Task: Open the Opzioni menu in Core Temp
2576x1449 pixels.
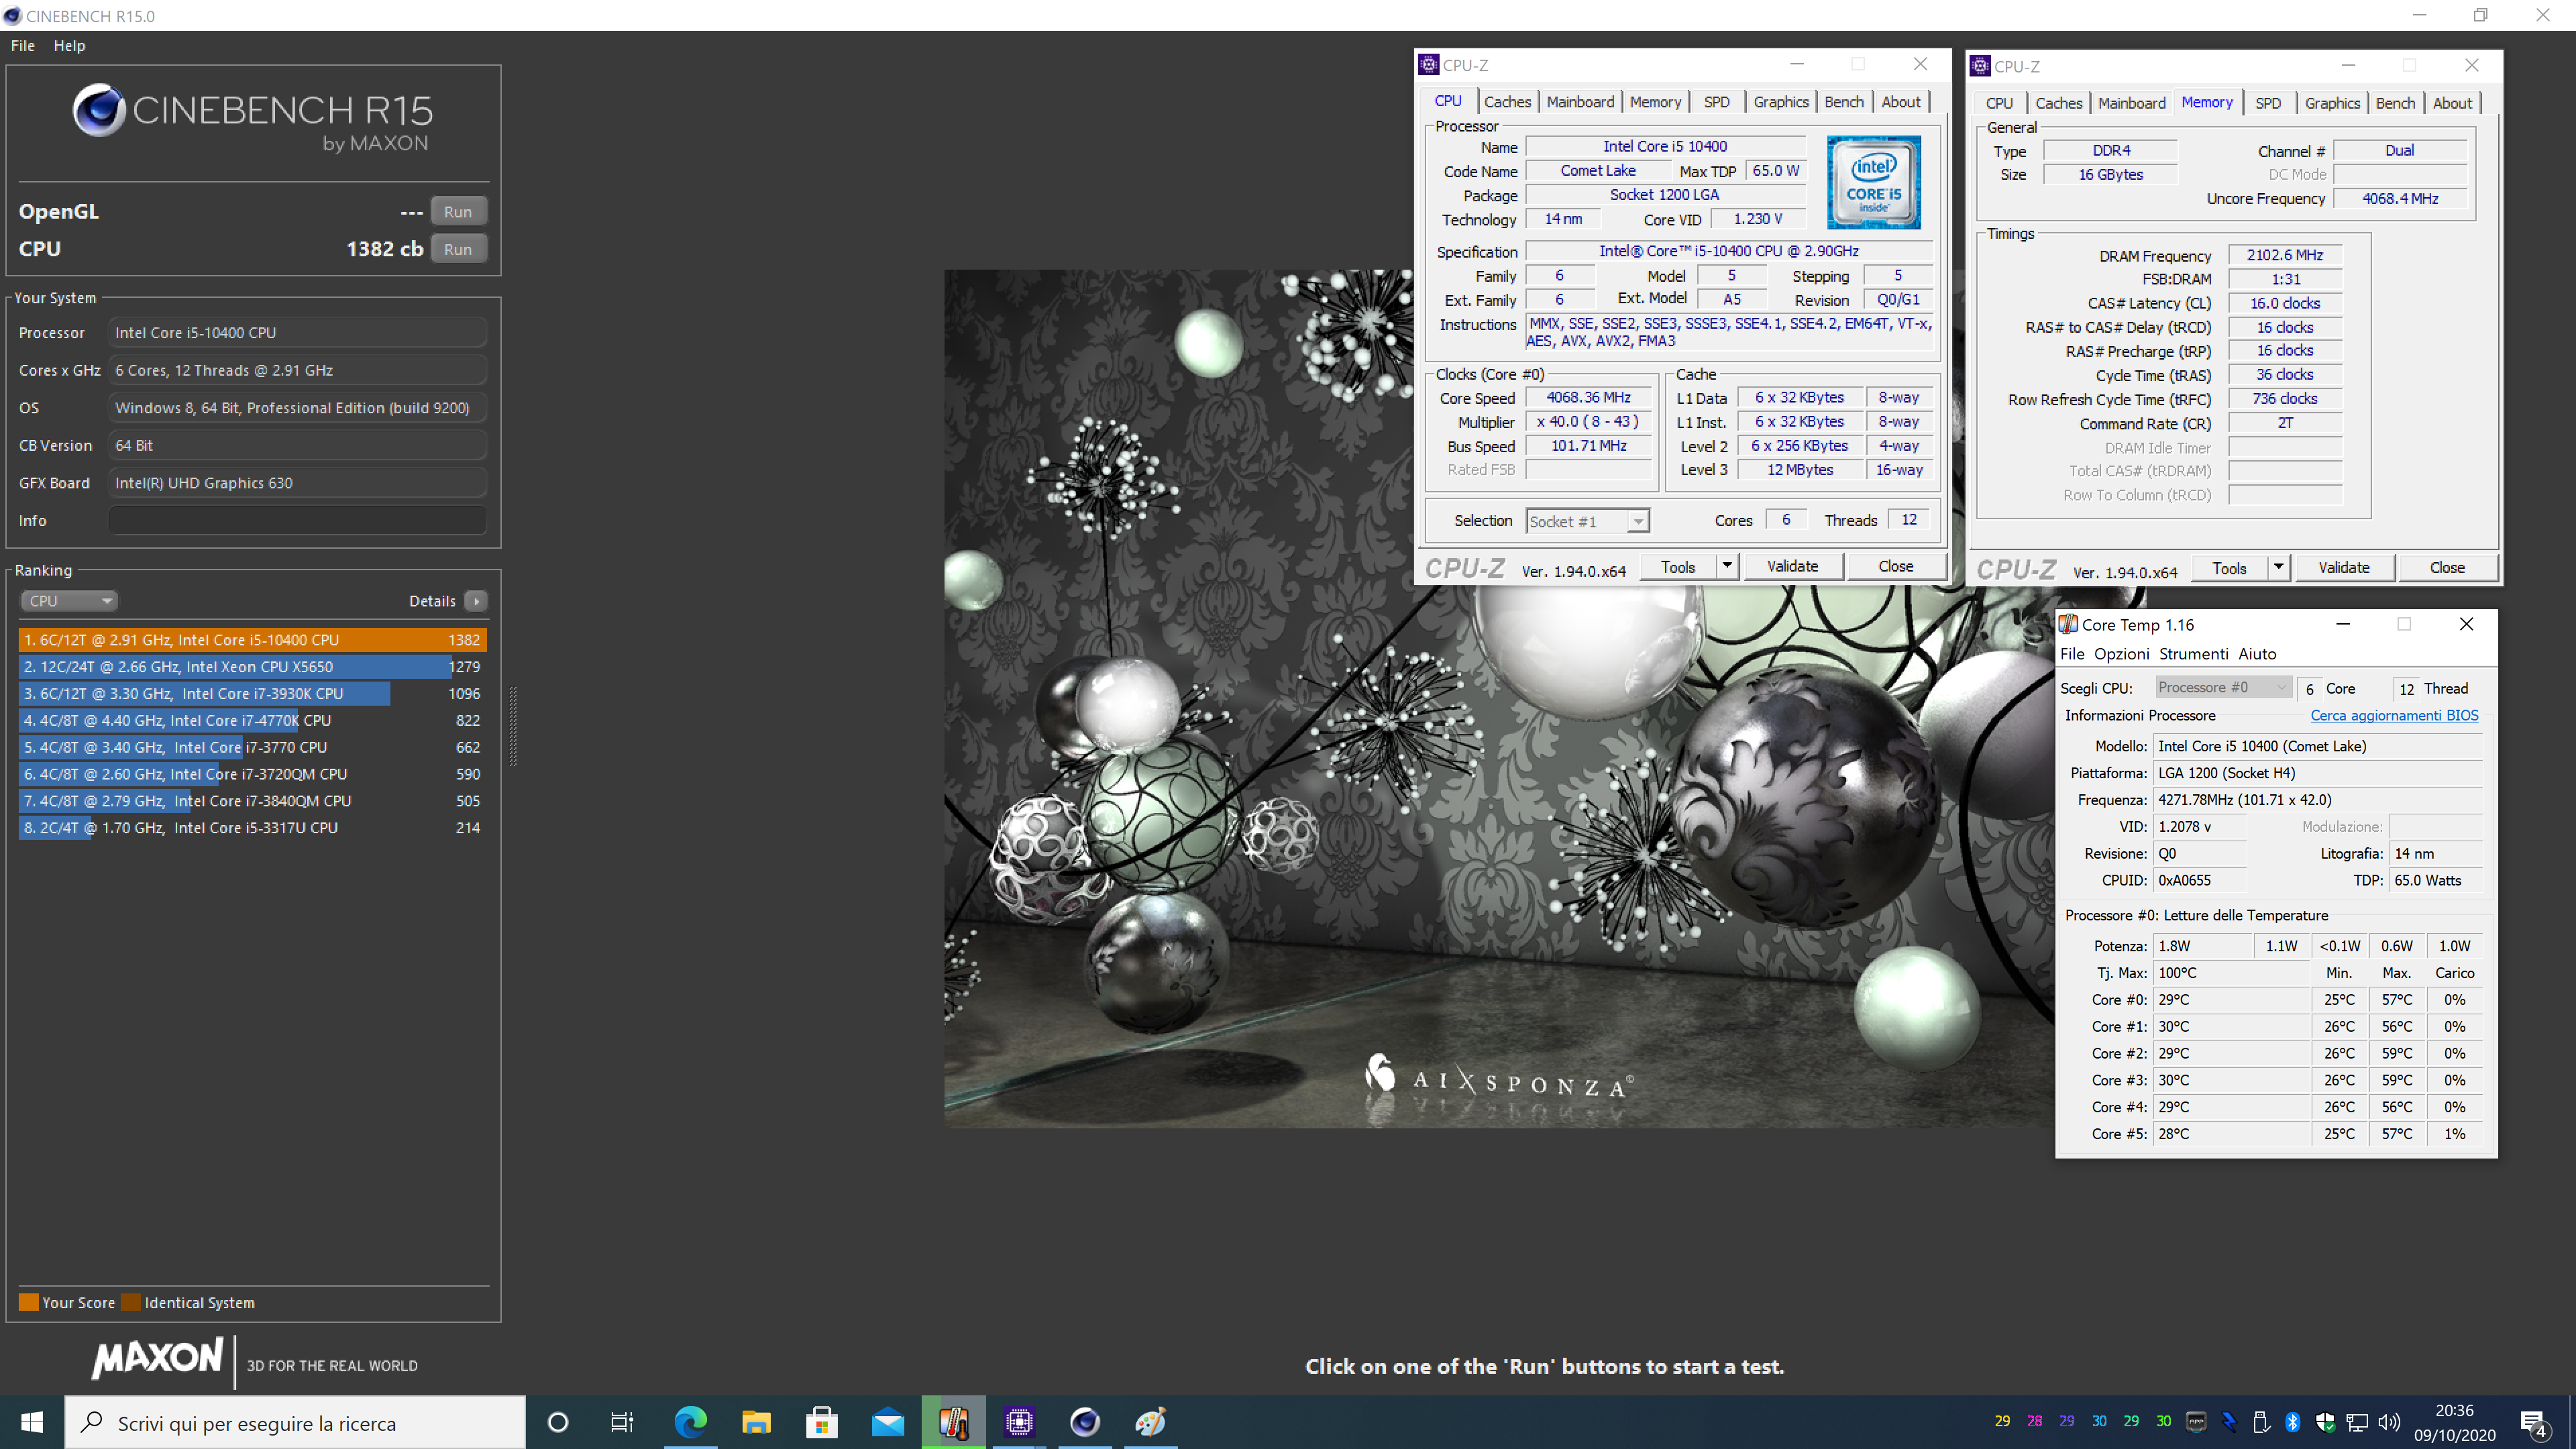Action: pyautogui.click(x=2121, y=654)
